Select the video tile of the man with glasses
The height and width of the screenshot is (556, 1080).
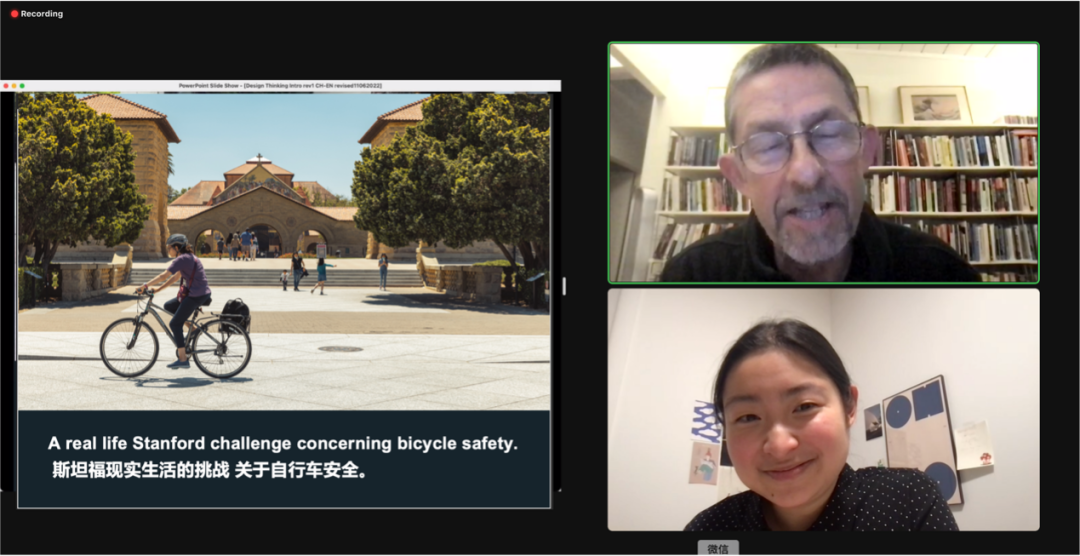click(x=823, y=163)
